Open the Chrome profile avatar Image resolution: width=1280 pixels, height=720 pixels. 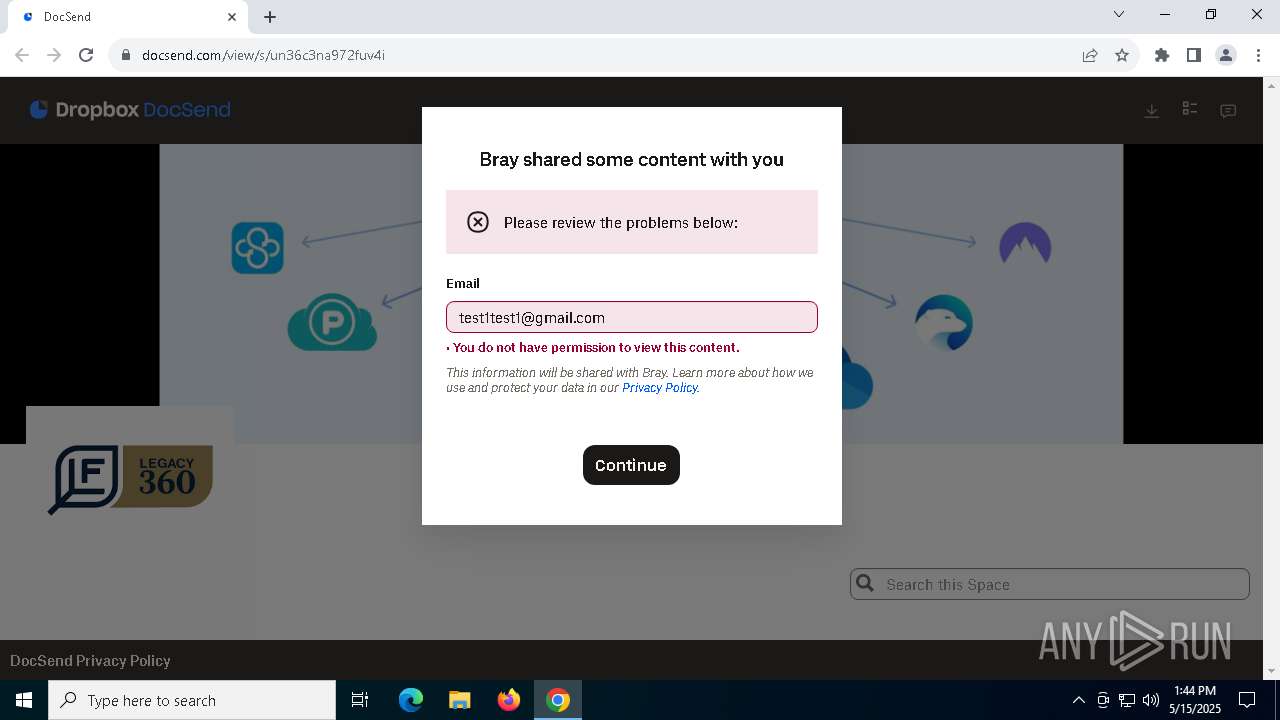[x=1226, y=55]
